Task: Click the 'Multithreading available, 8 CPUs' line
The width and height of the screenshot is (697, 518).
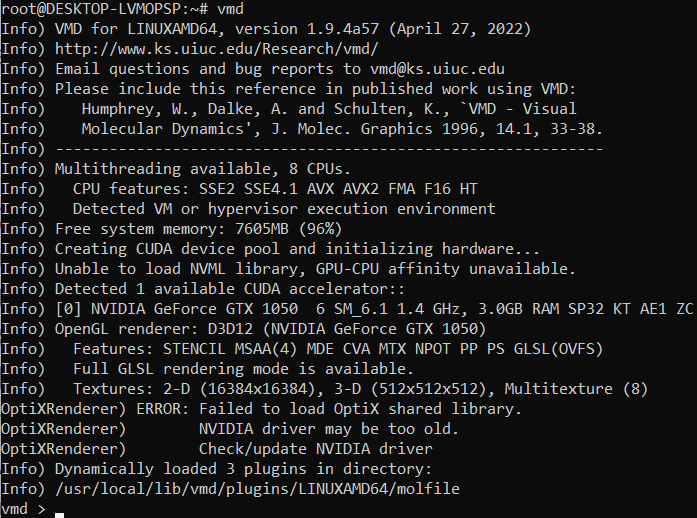Action: pyautogui.click(x=202, y=169)
